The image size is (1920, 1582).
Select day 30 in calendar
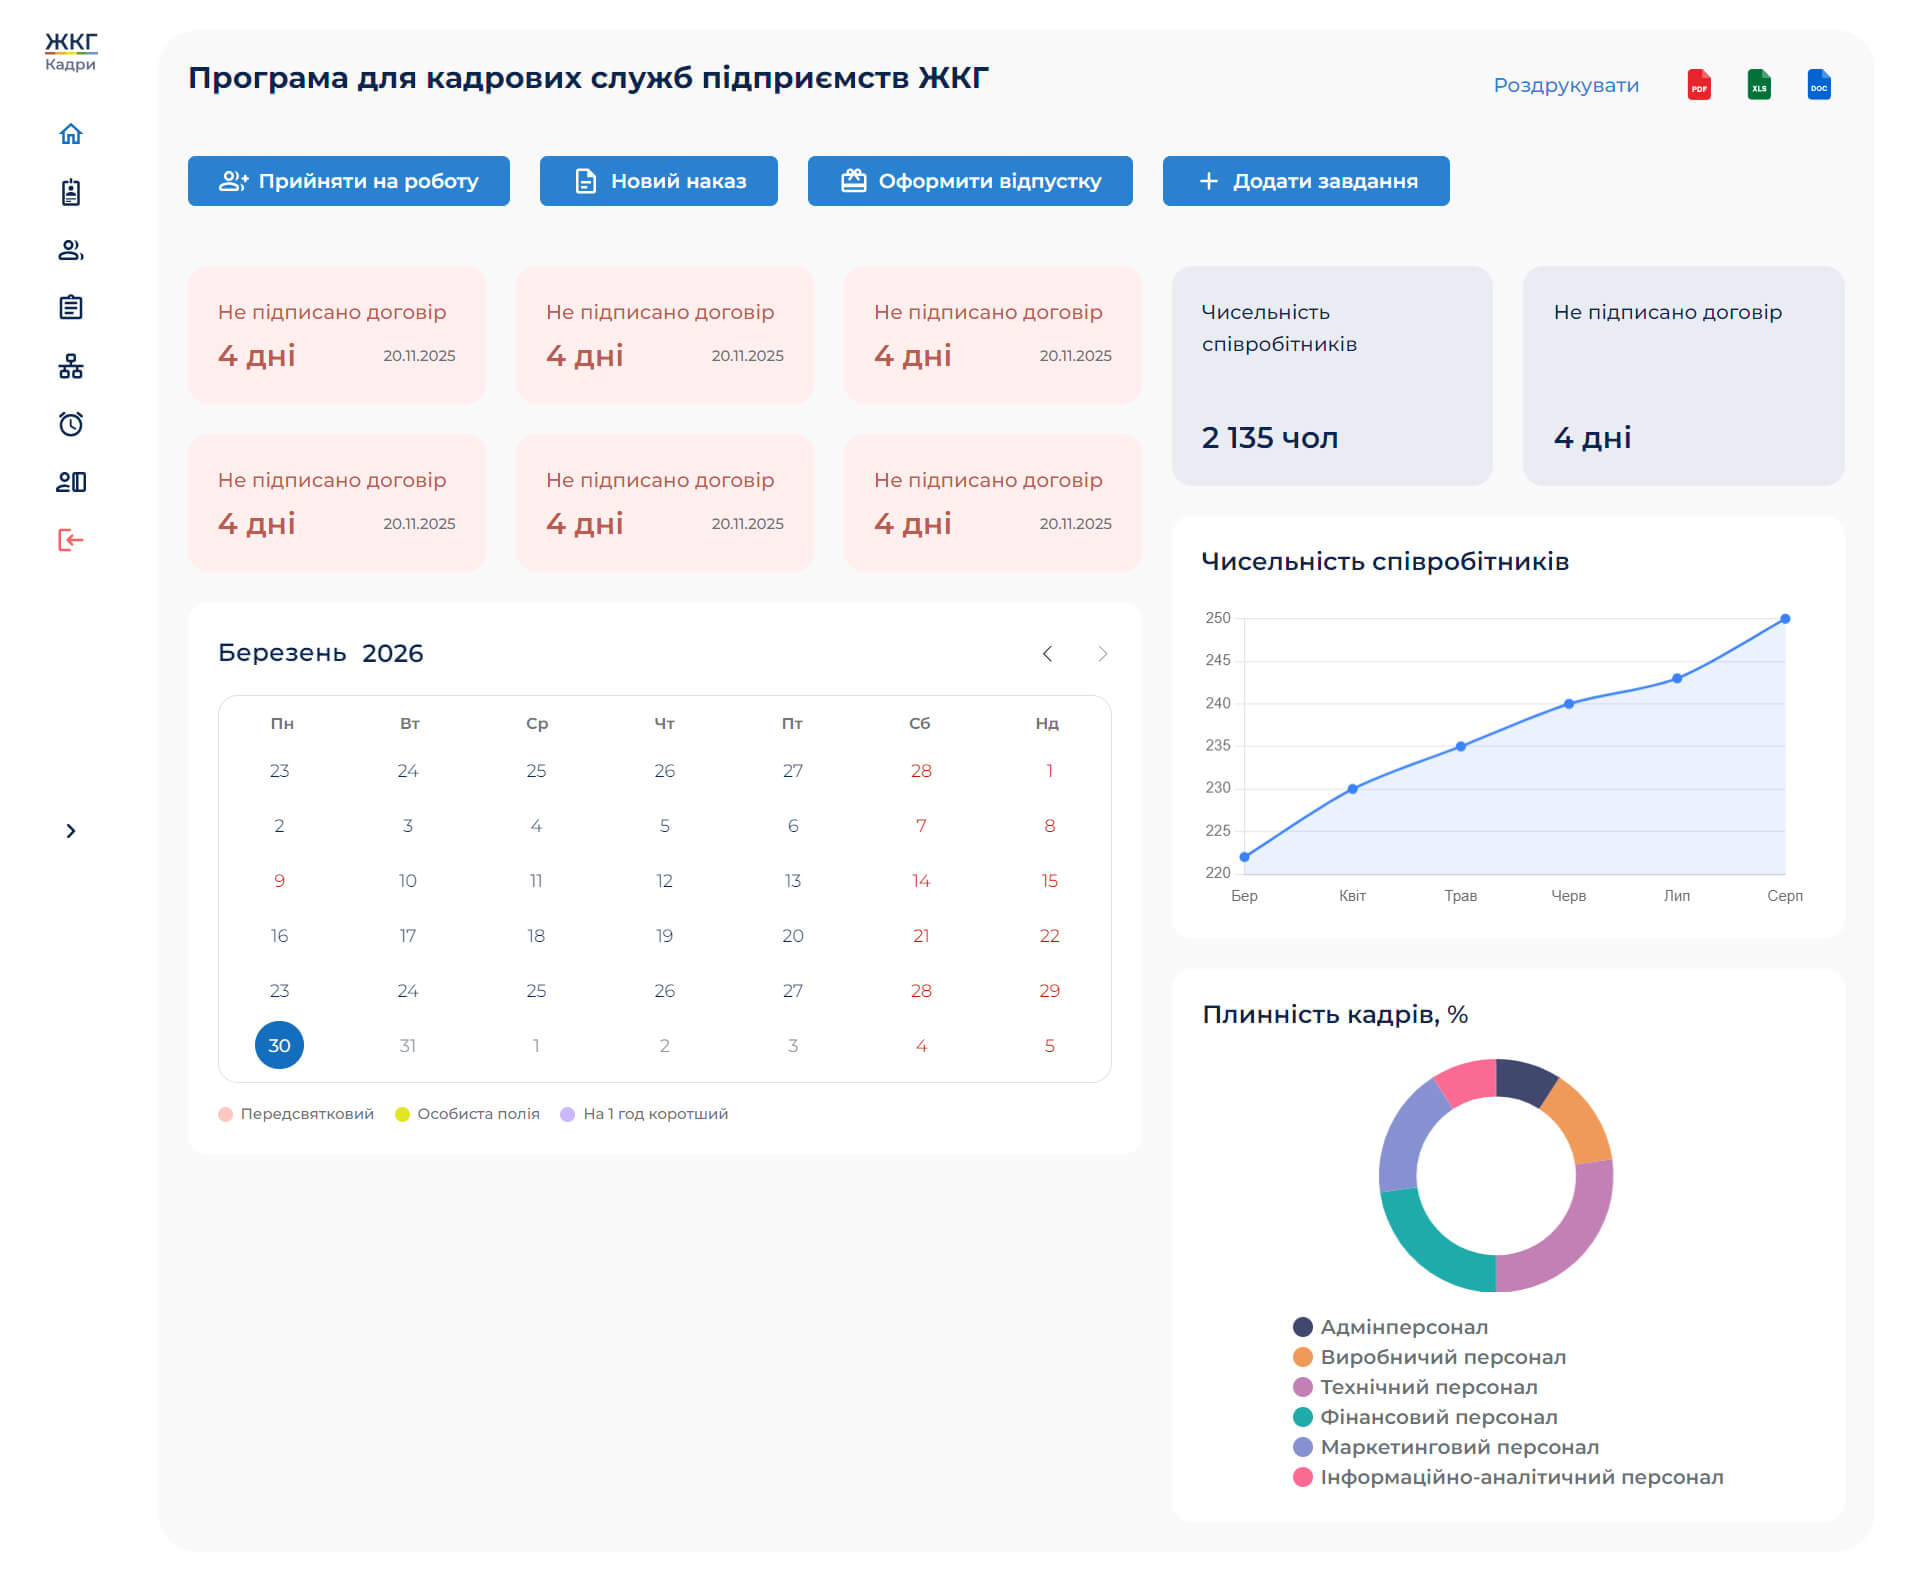point(279,1045)
